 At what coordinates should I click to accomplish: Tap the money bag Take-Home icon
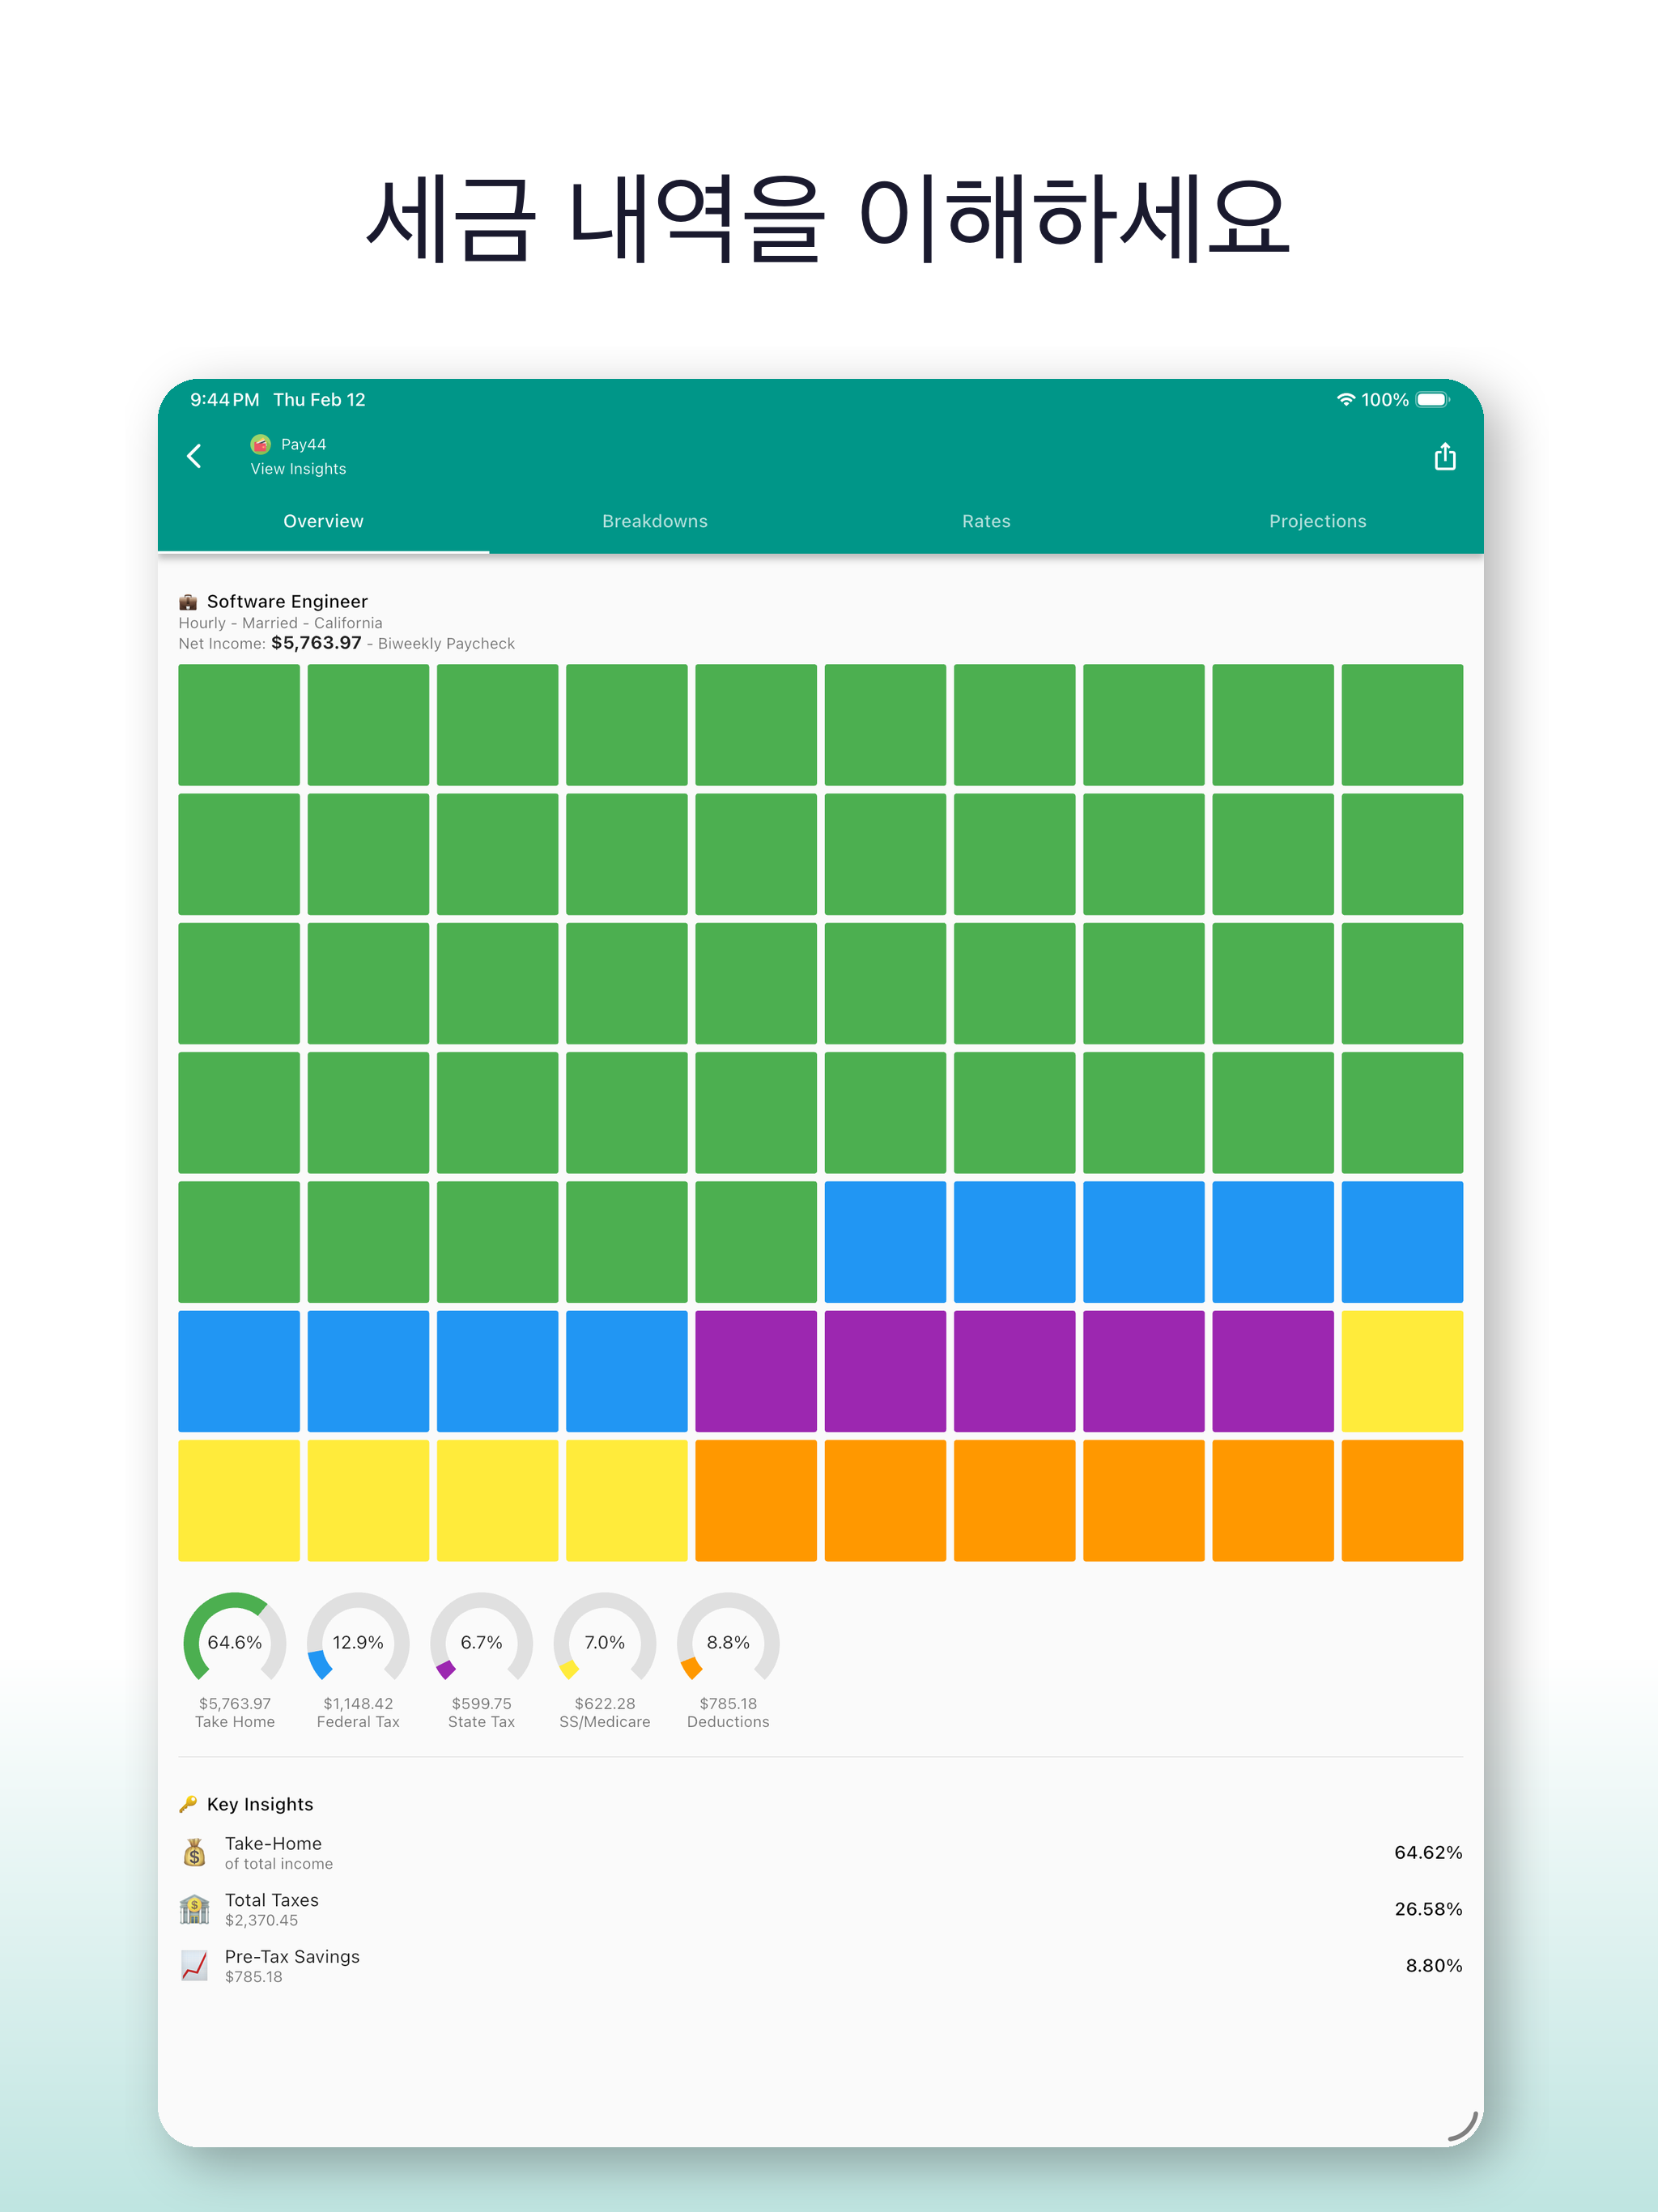click(x=195, y=1853)
